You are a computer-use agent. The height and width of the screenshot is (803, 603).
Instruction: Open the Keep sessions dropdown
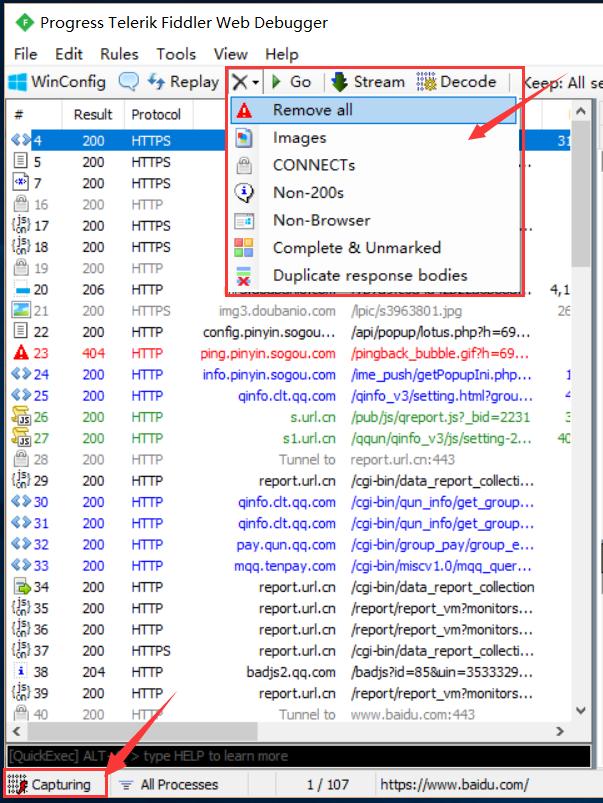tap(562, 82)
